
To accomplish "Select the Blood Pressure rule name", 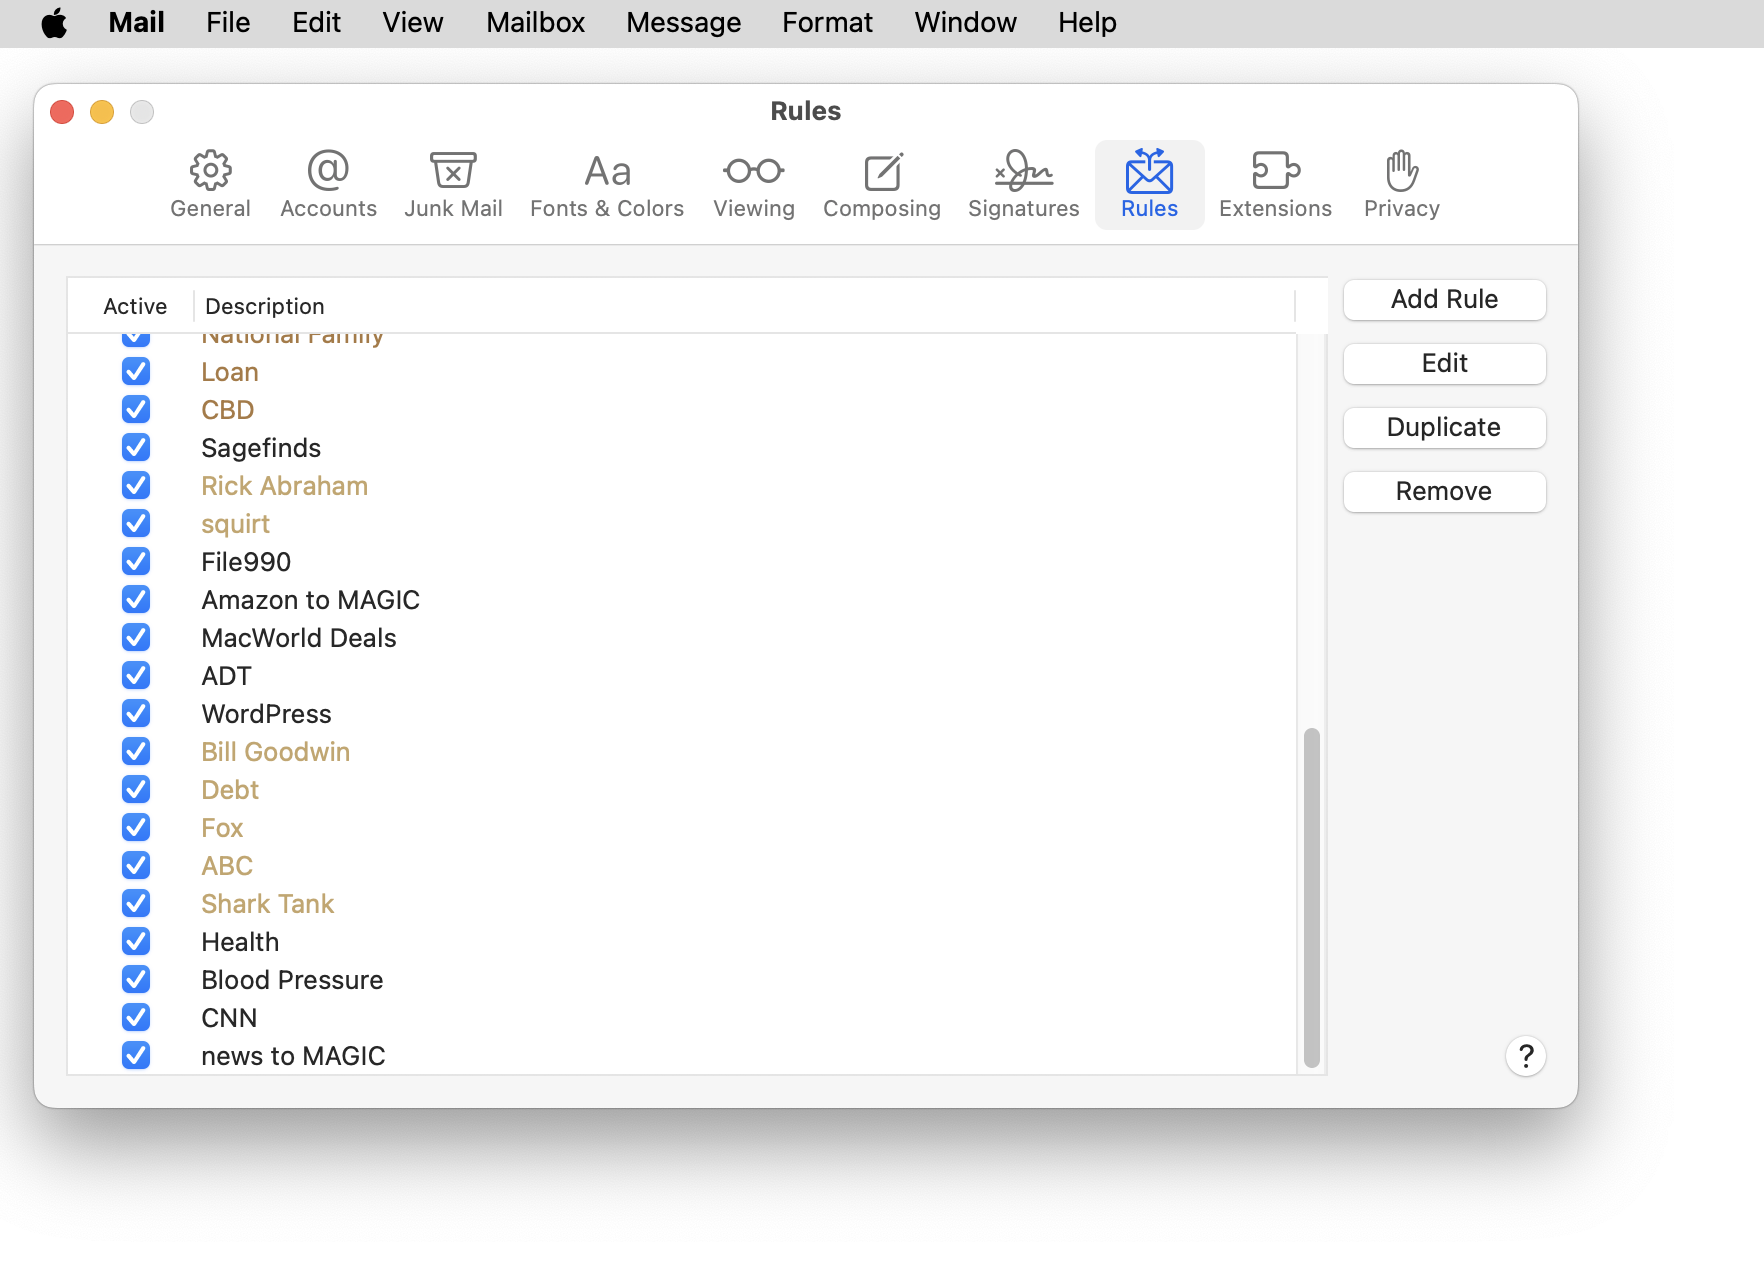I will (x=292, y=980).
